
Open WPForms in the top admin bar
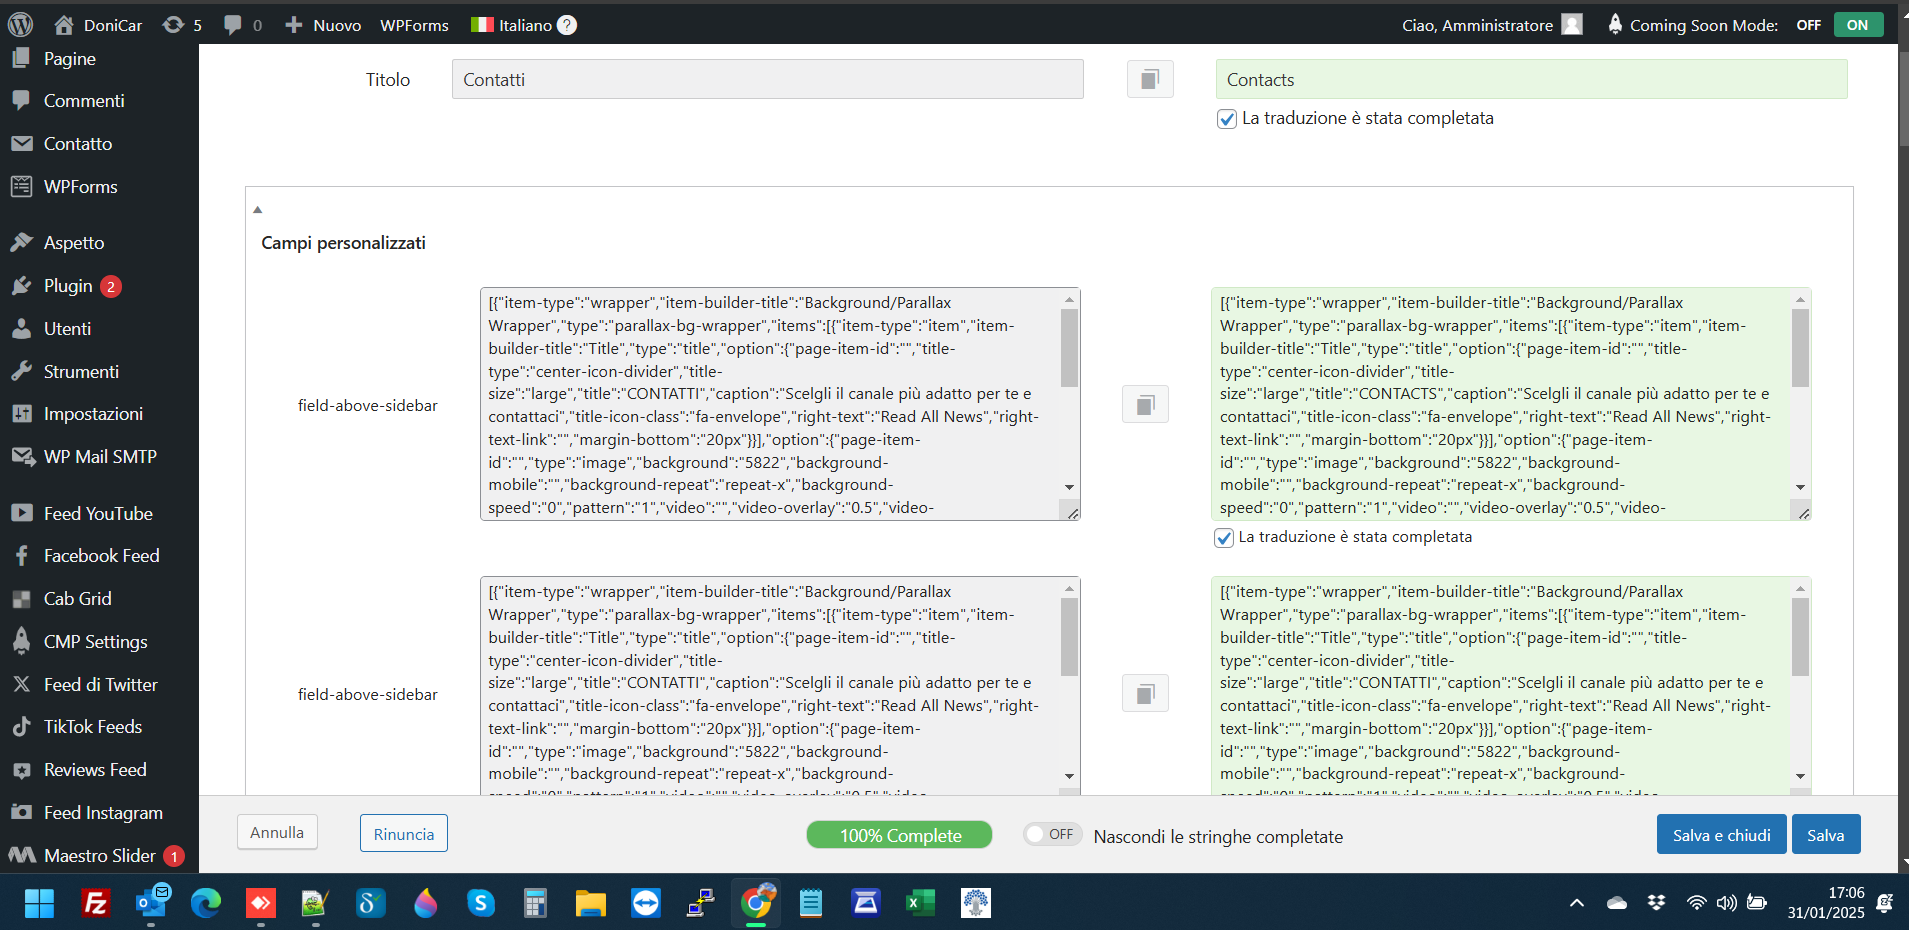coord(414,25)
